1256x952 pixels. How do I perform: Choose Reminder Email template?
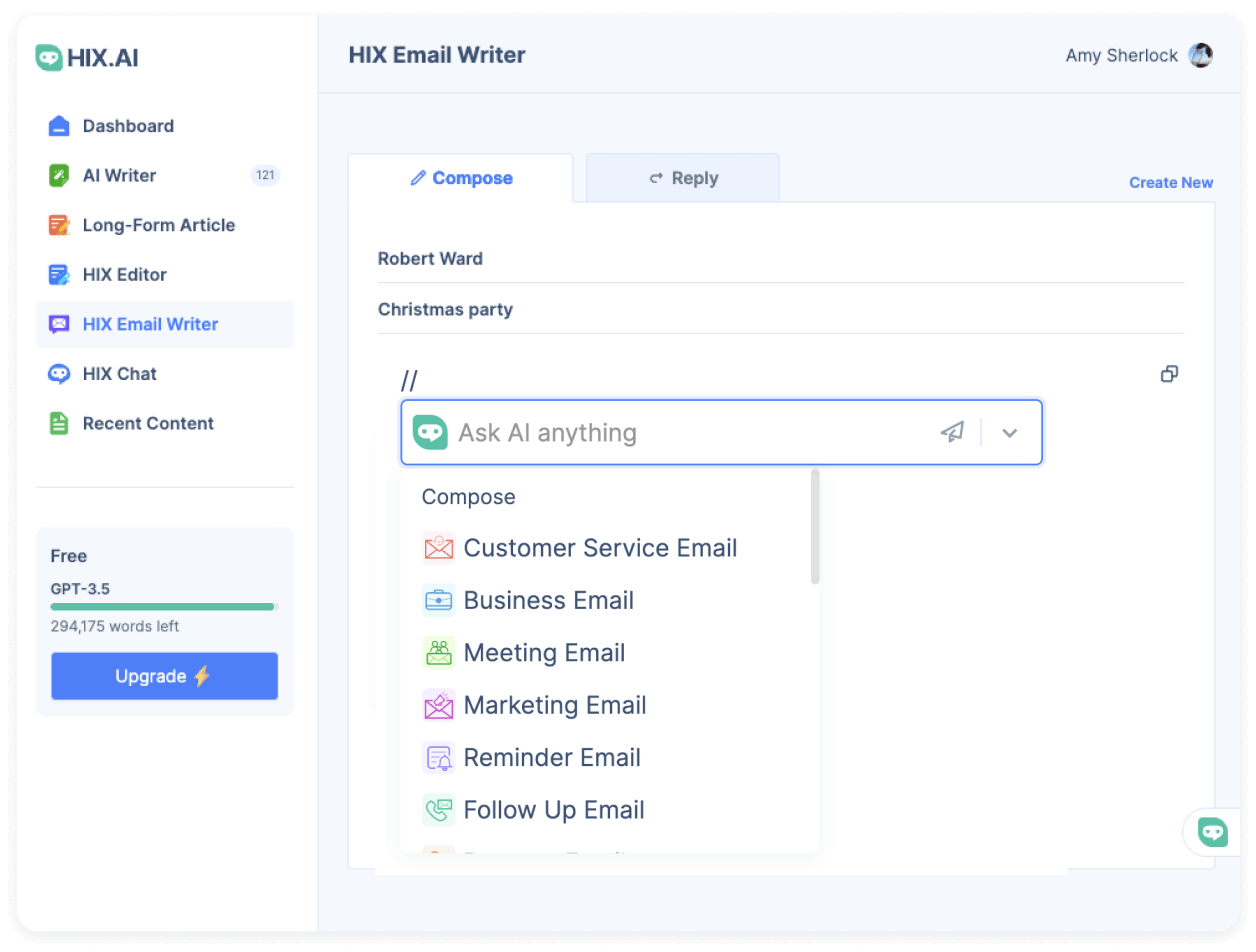click(x=608, y=757)
